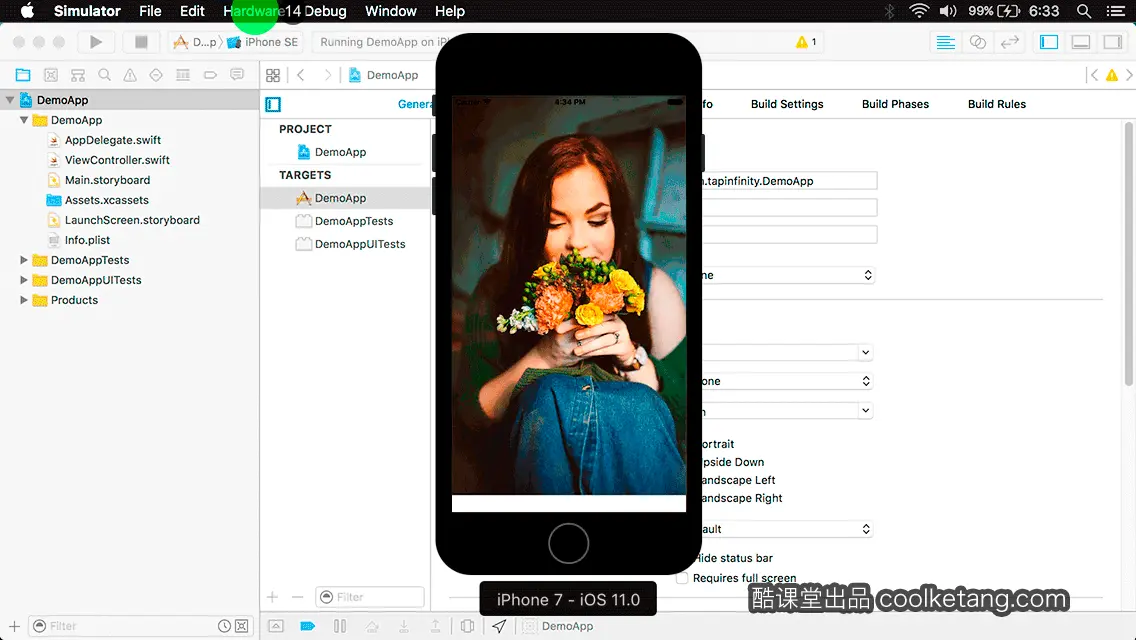This screenshot has width=1136, height=640.
Task: Open the Status Bar Style dropdown showing Default
Action: tap(787, 529)
